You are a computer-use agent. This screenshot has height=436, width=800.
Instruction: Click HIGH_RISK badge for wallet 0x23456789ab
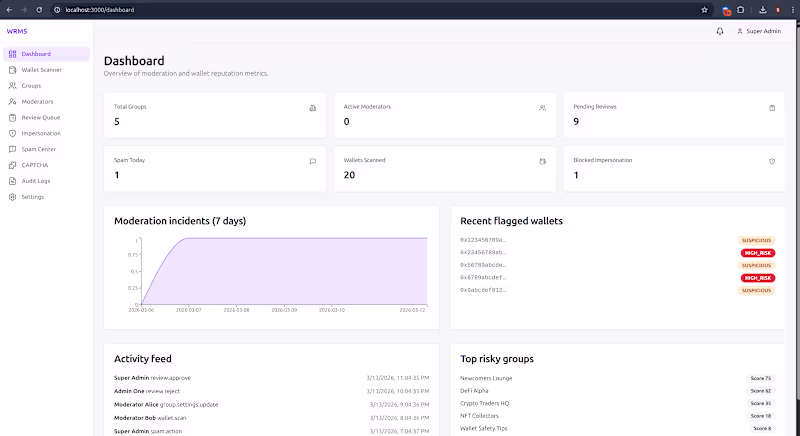758,253
